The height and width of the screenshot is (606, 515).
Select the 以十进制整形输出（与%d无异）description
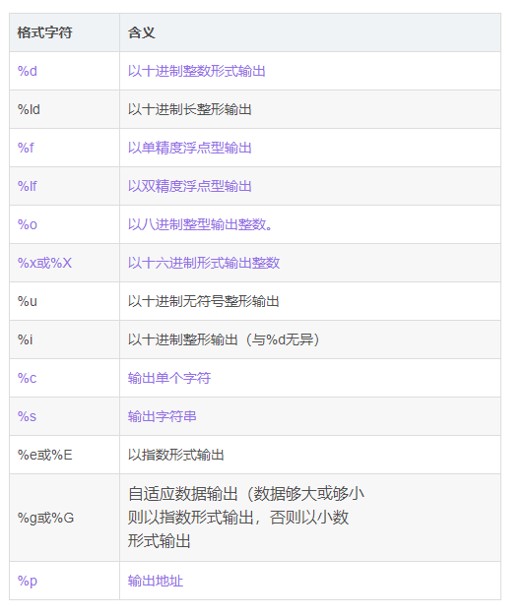(224, 340)
